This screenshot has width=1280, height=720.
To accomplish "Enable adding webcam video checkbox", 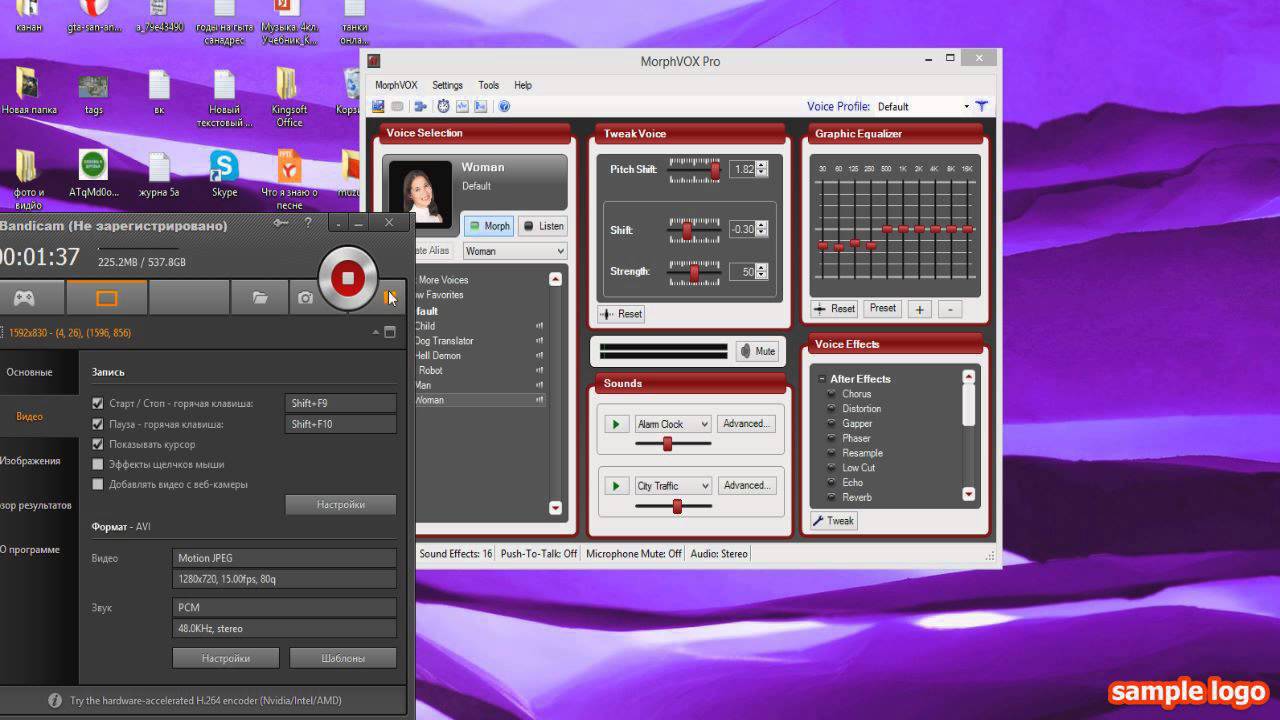I will (x=98, y=484).
